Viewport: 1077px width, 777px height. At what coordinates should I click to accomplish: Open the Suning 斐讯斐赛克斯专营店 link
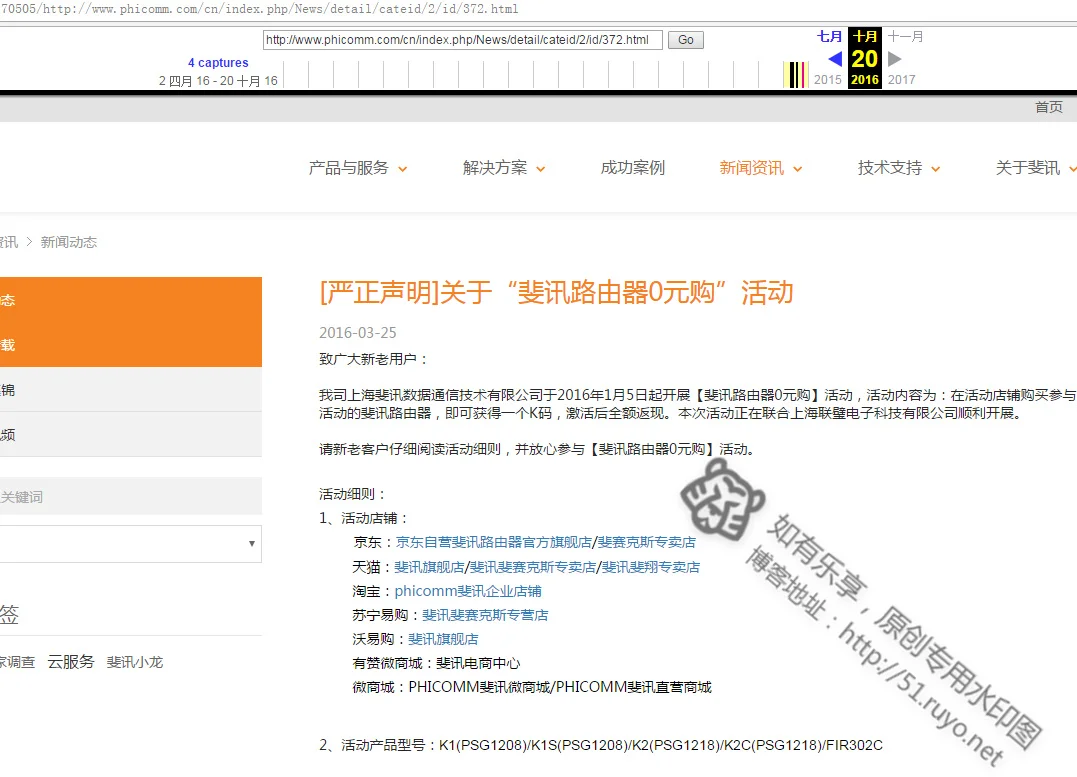pyautogui.click(x=485, y=615)
